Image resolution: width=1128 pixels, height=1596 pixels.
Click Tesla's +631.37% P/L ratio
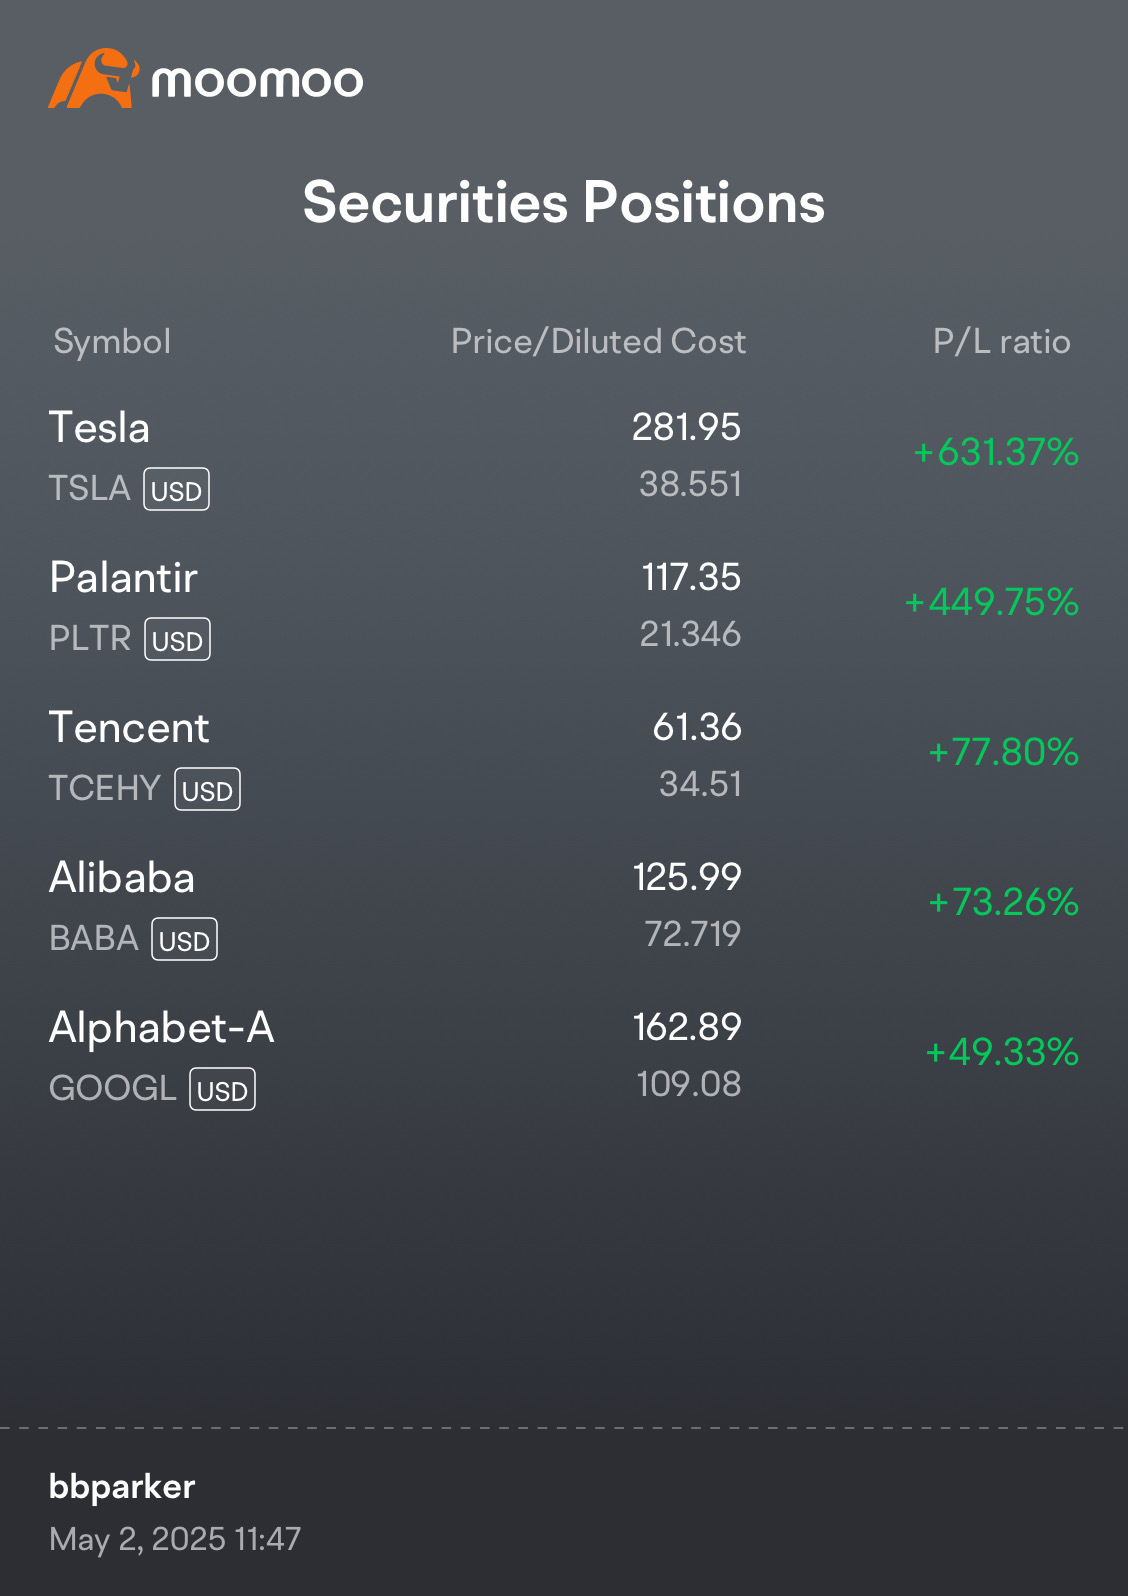coord(996,452)
